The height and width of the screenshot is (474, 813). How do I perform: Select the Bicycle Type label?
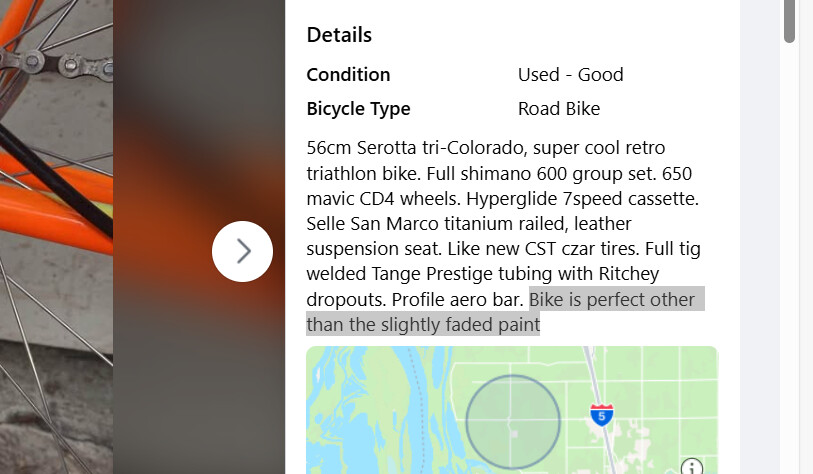[358, 109]
